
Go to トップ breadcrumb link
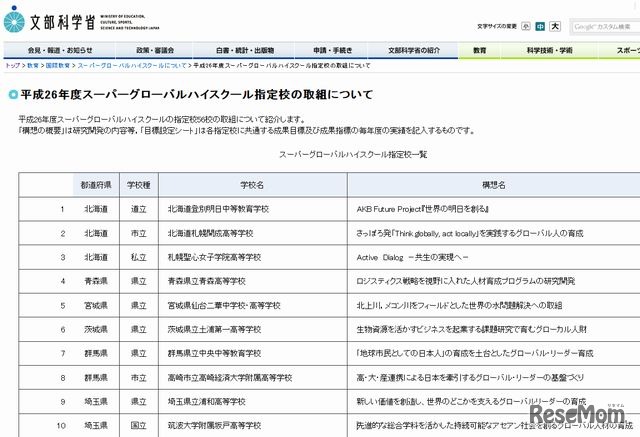[12, 66]
